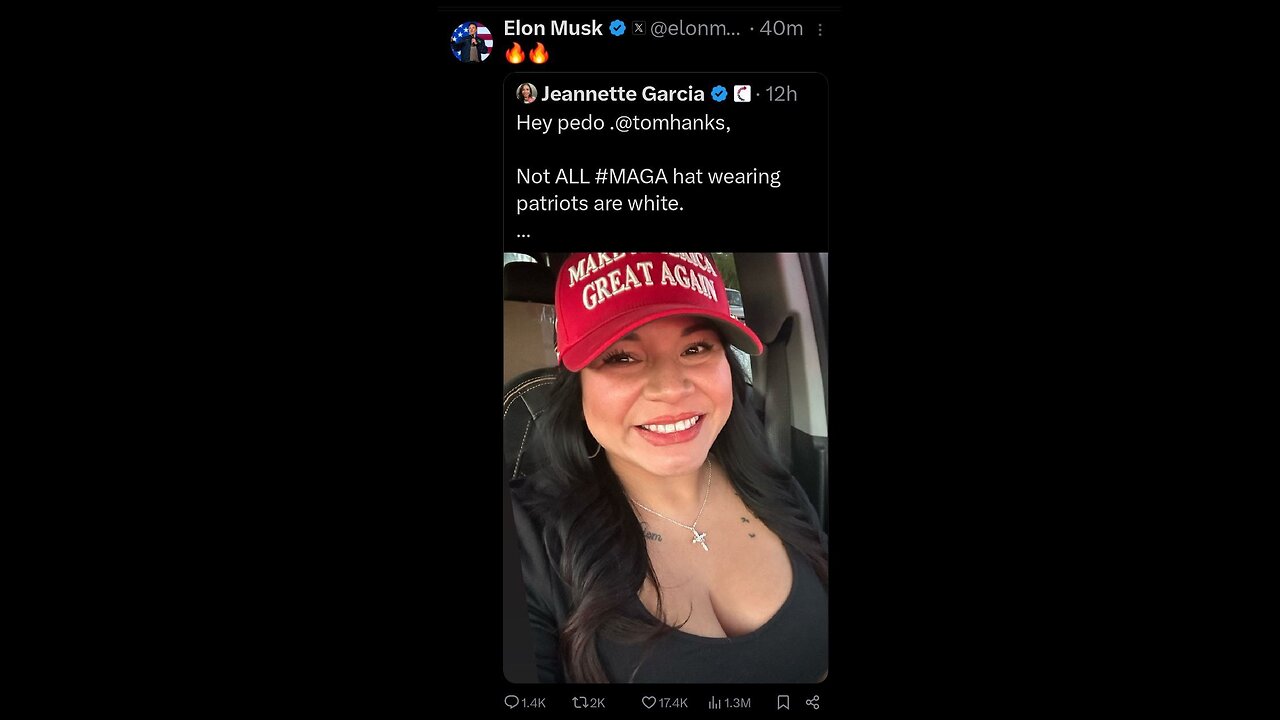Repost the post using the retweet icon
The height and width of the screenshot is (720, 1280).
[579, 703]
